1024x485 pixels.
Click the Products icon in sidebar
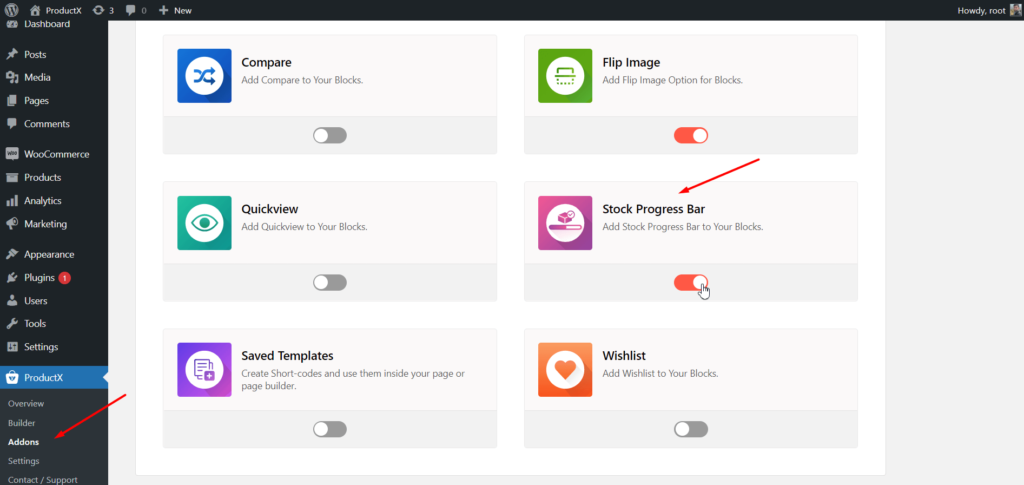[x=12, y=178]
